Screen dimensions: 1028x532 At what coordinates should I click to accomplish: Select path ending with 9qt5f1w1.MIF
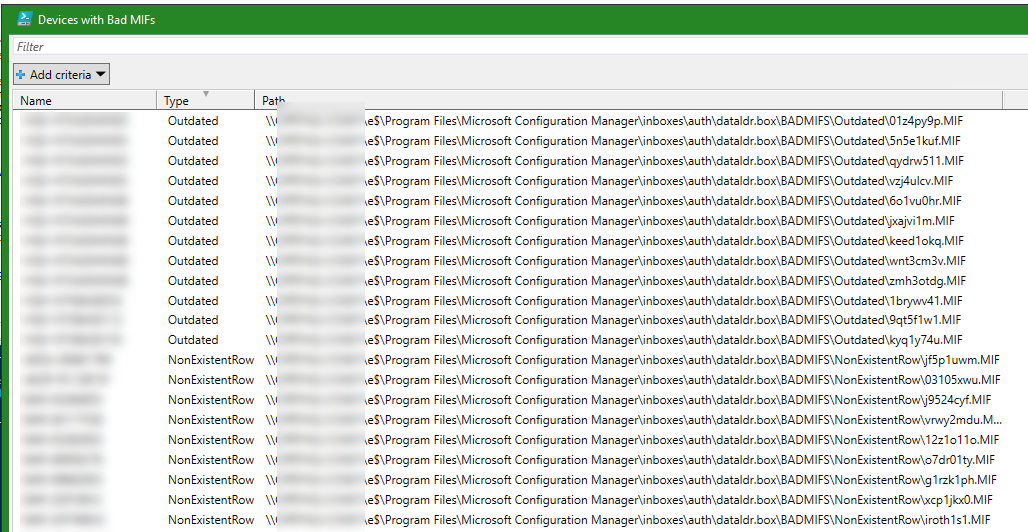click(x=613, y=320)
